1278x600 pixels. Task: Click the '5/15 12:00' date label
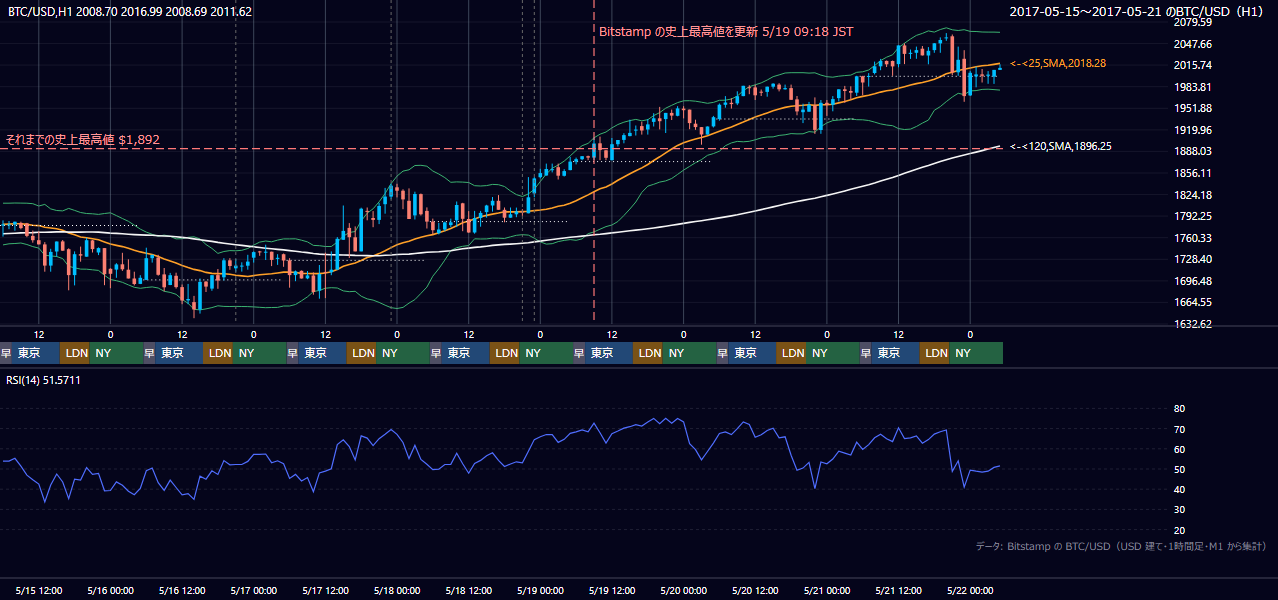click(39, 591)
